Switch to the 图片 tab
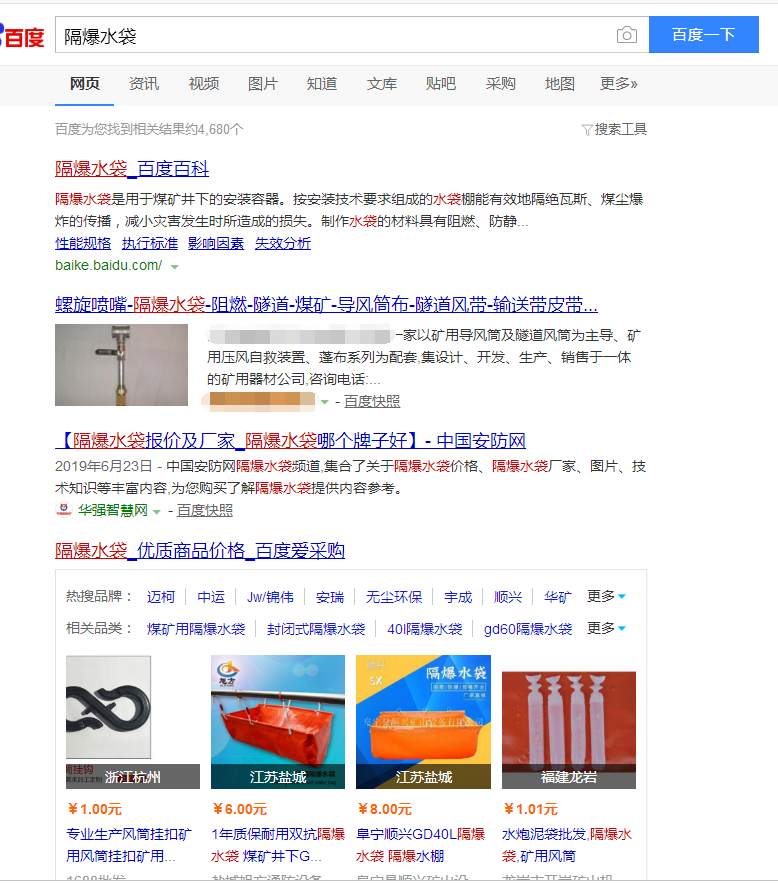Screen dimensions: 778x883 263,84
